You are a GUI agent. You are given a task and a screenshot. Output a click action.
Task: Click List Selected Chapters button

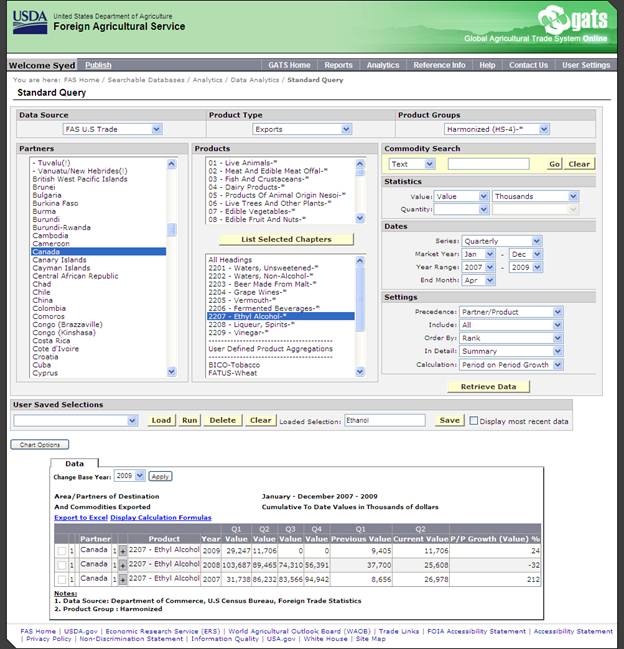(286, 239)
